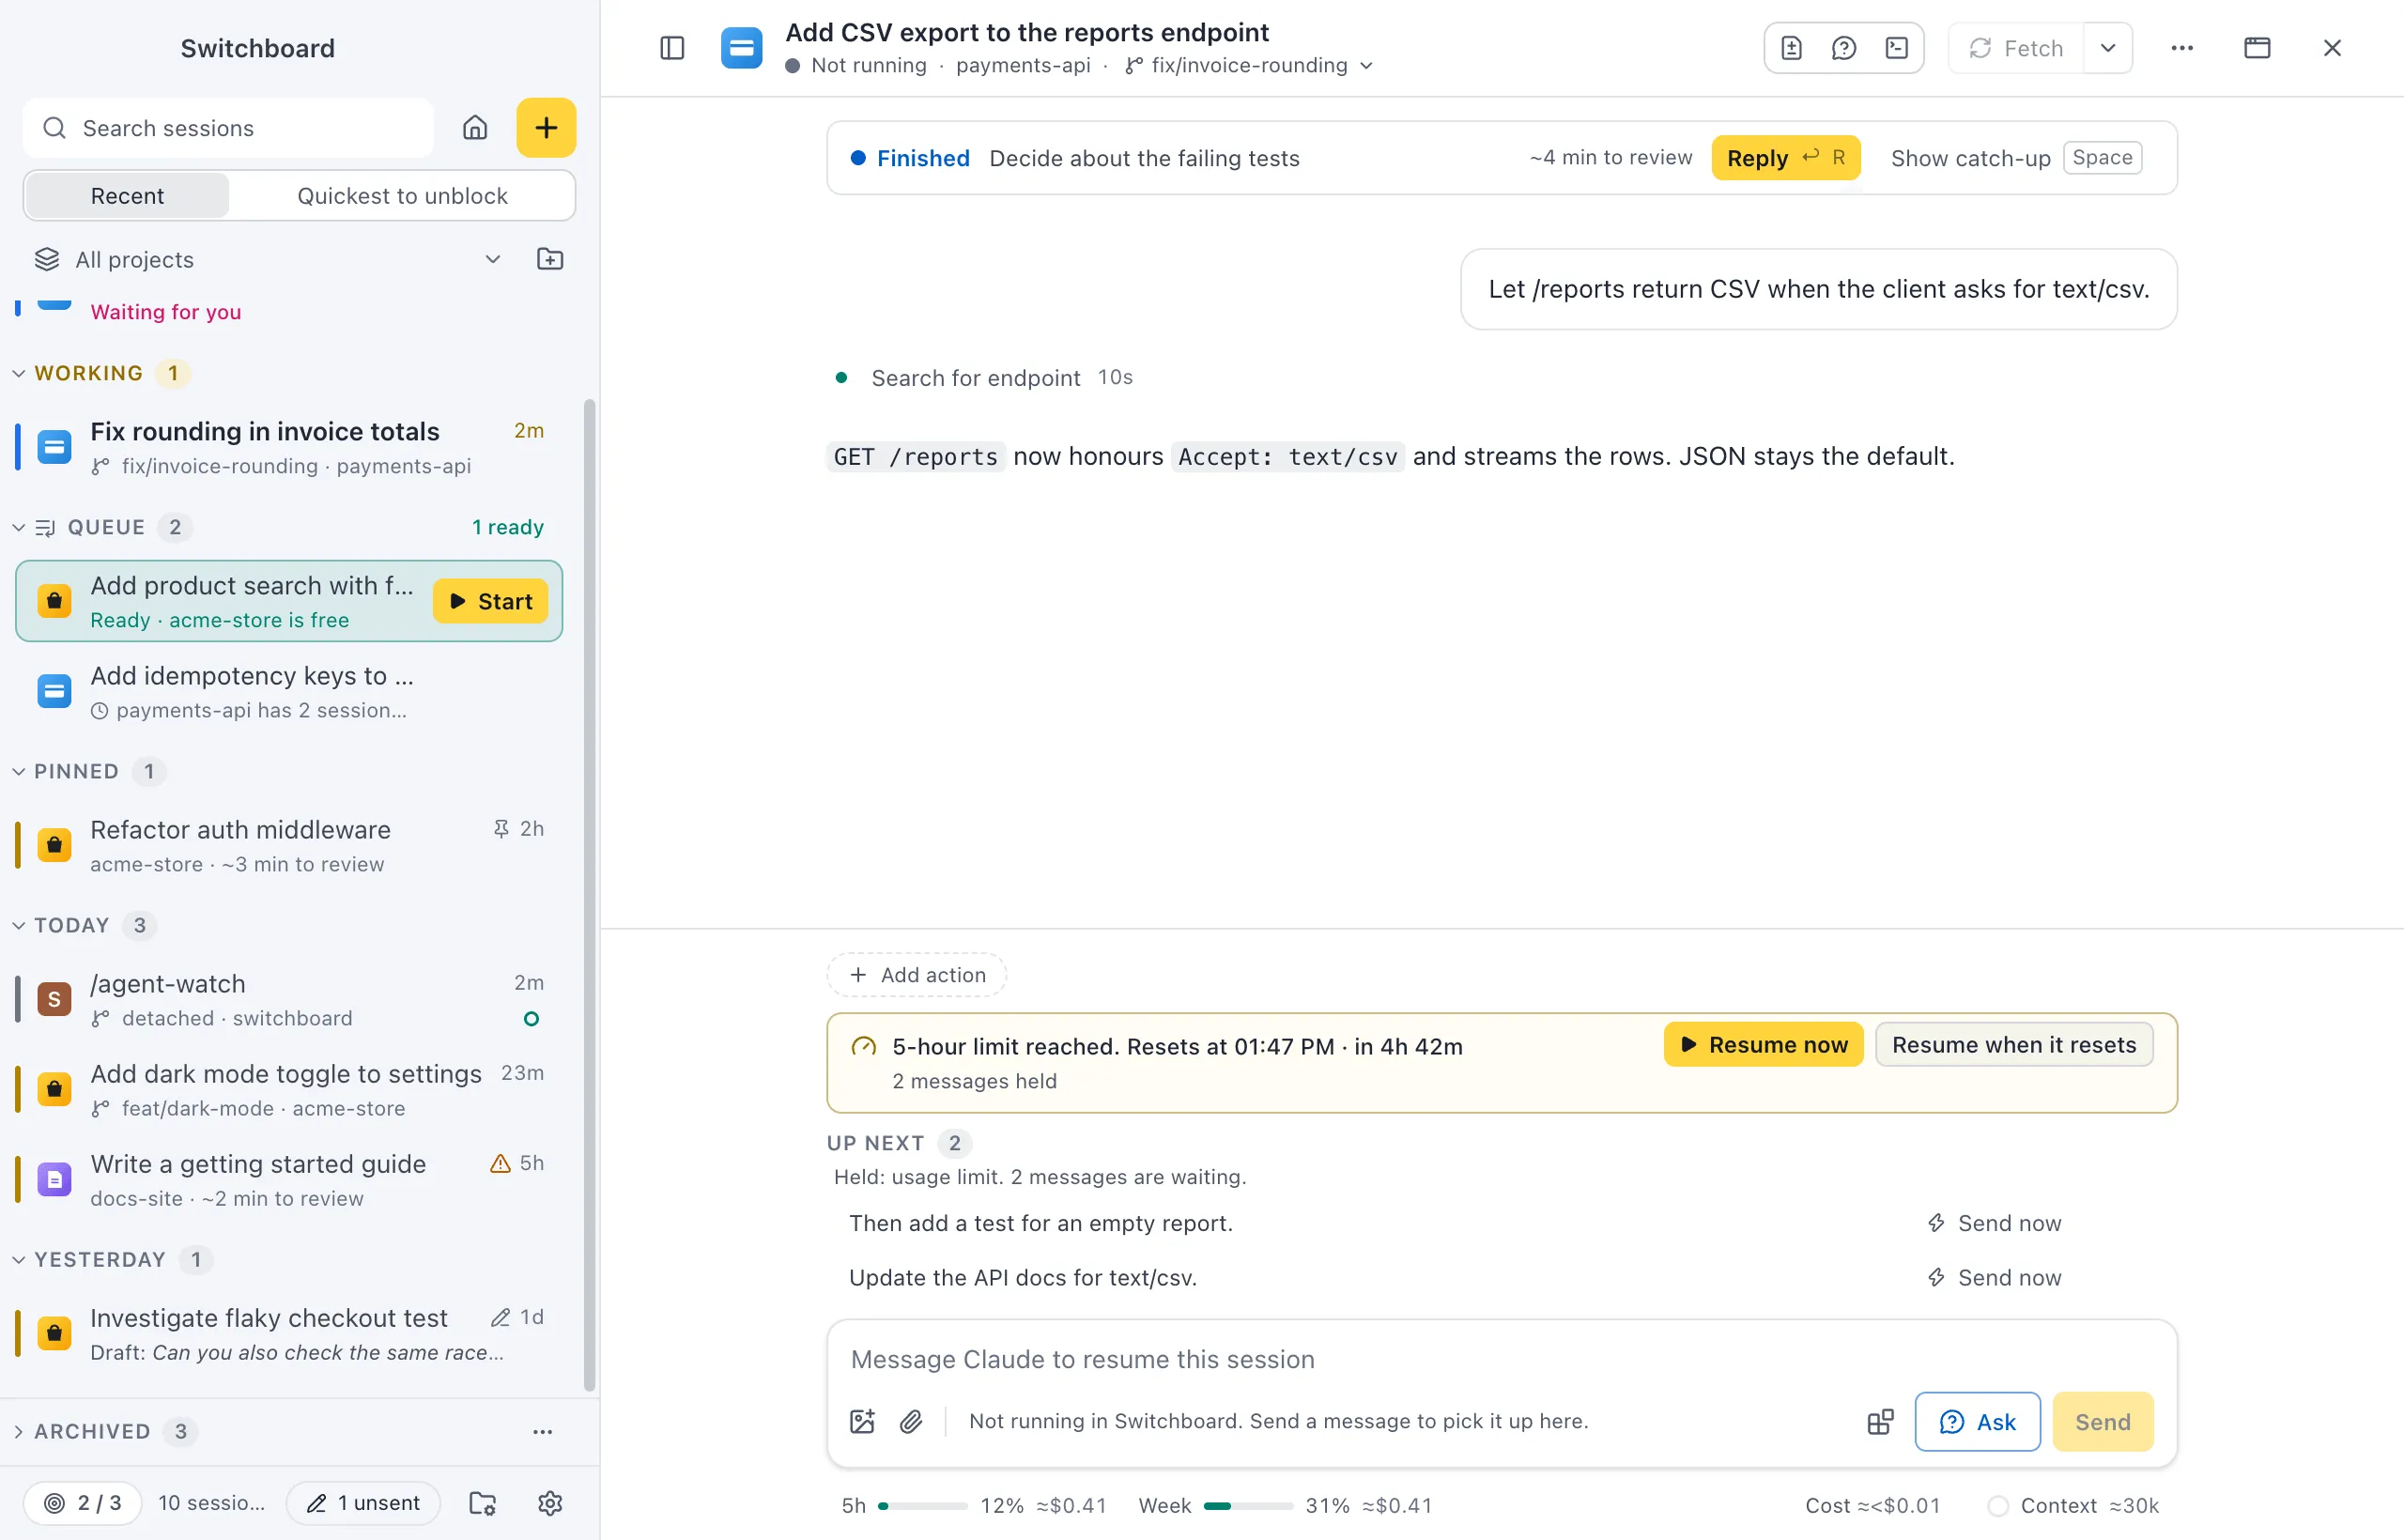Expand the Search for endpoint step

(984, 378)
